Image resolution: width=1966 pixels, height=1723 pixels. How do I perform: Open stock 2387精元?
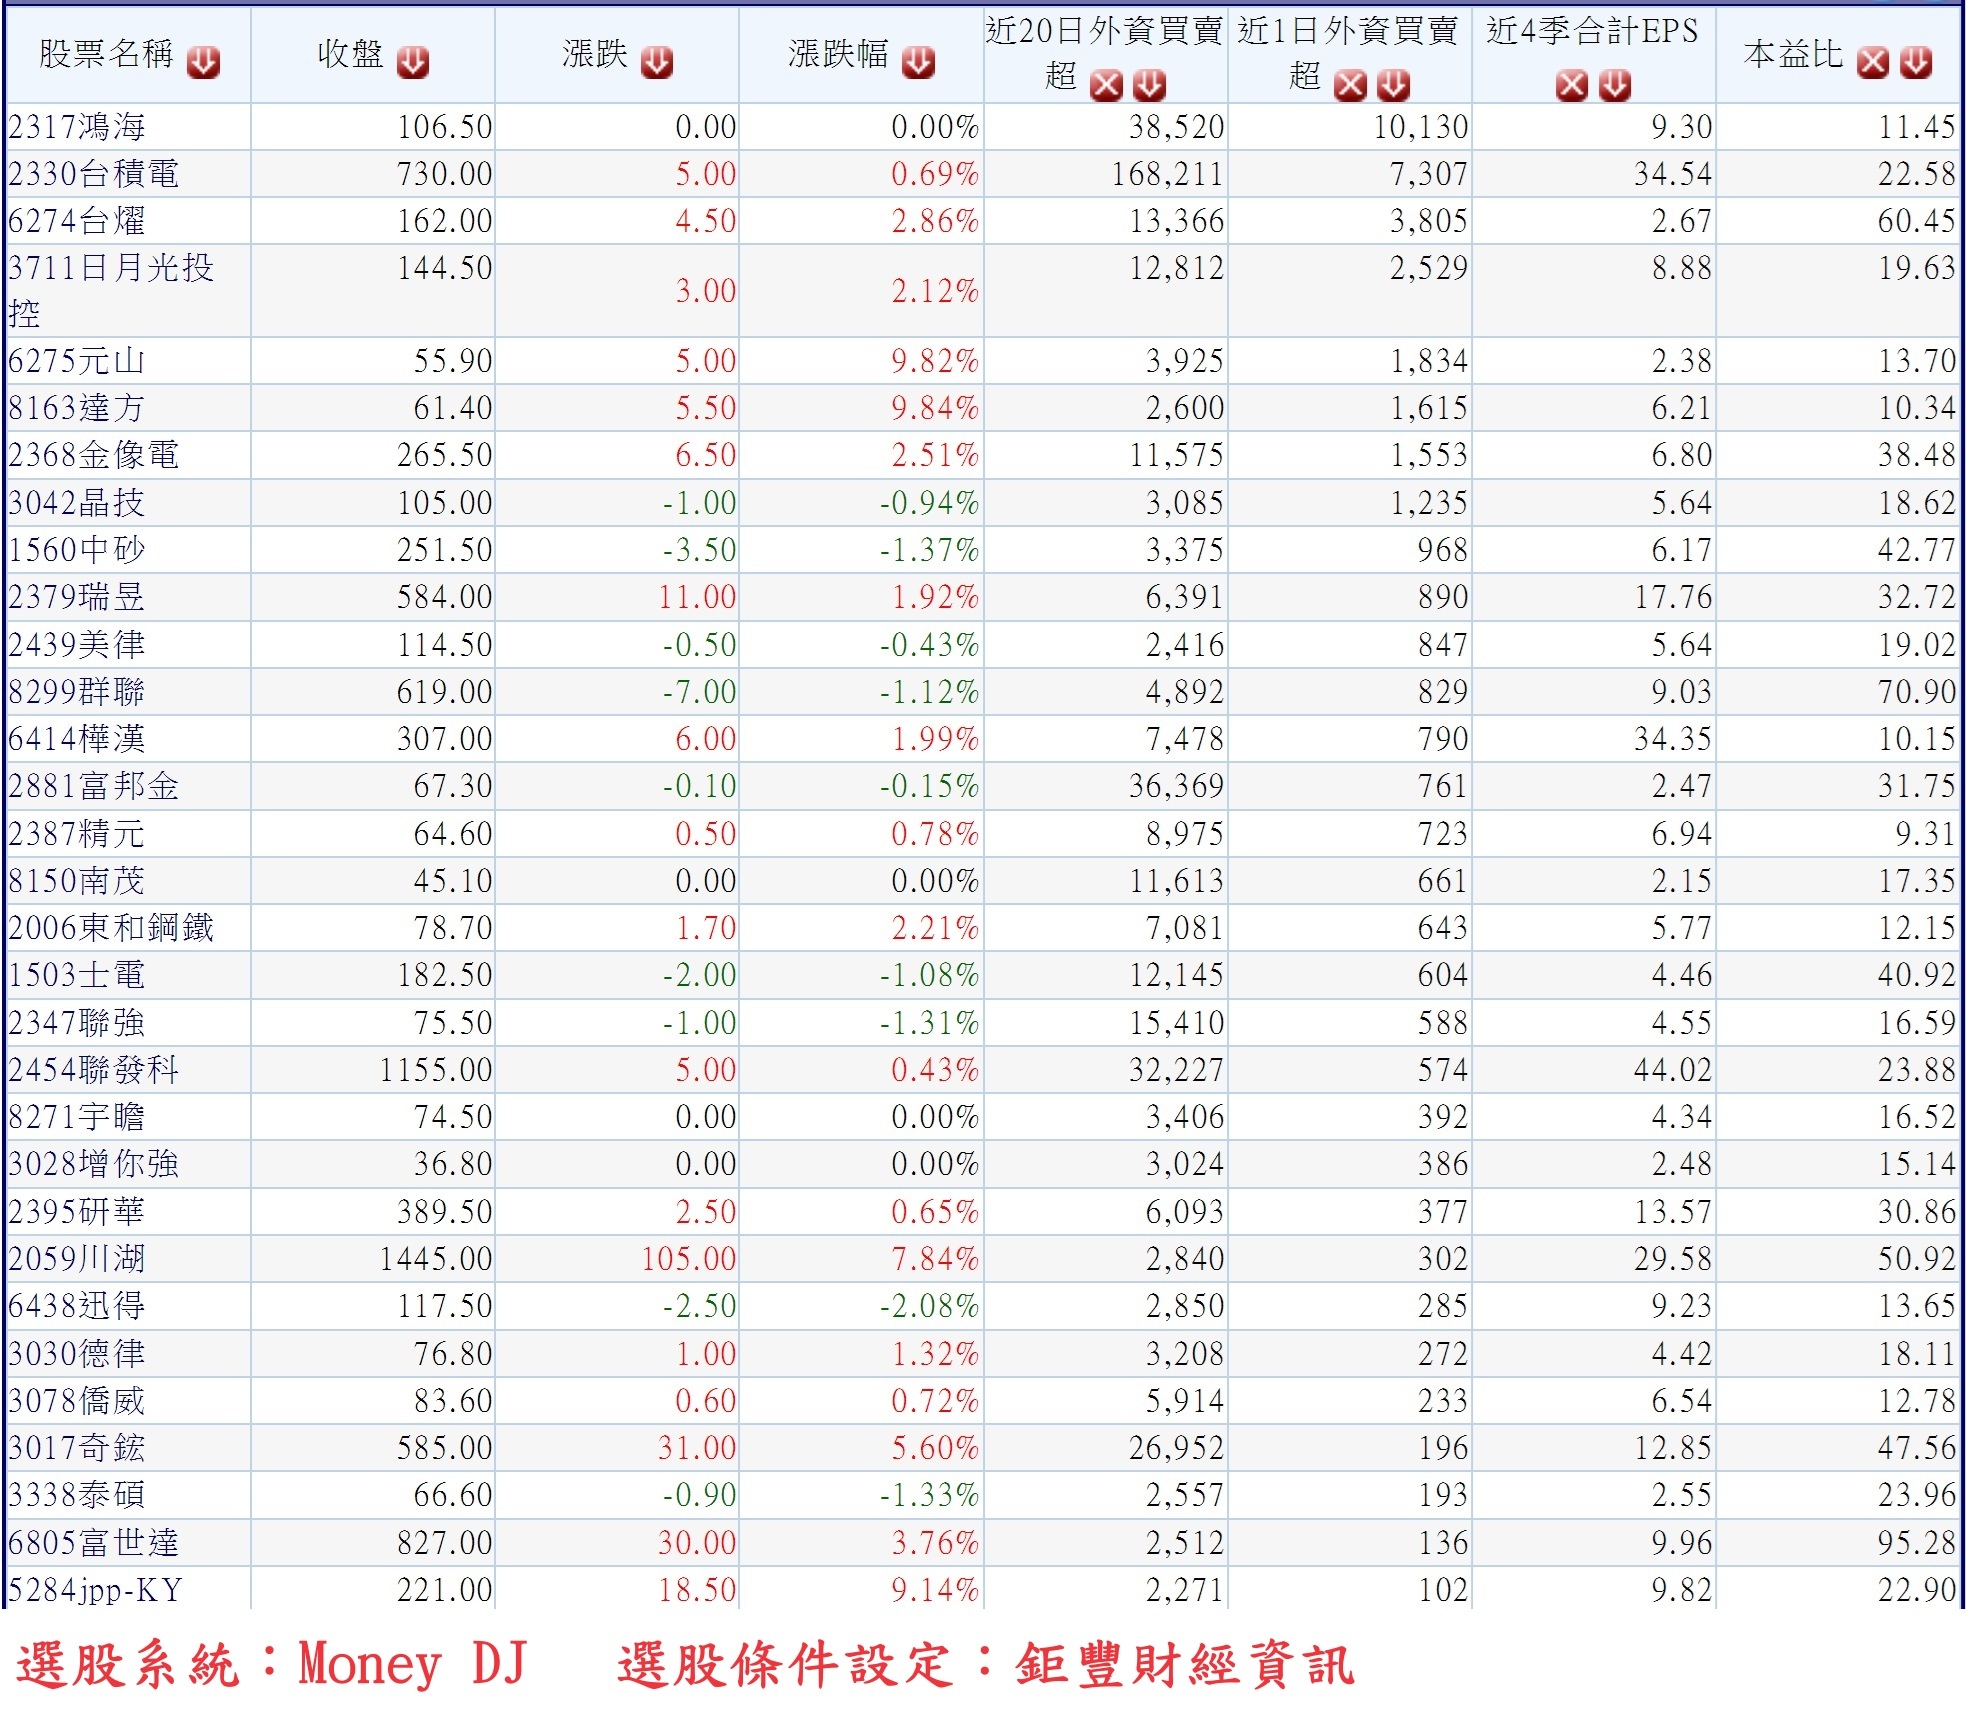click(77, 834)
